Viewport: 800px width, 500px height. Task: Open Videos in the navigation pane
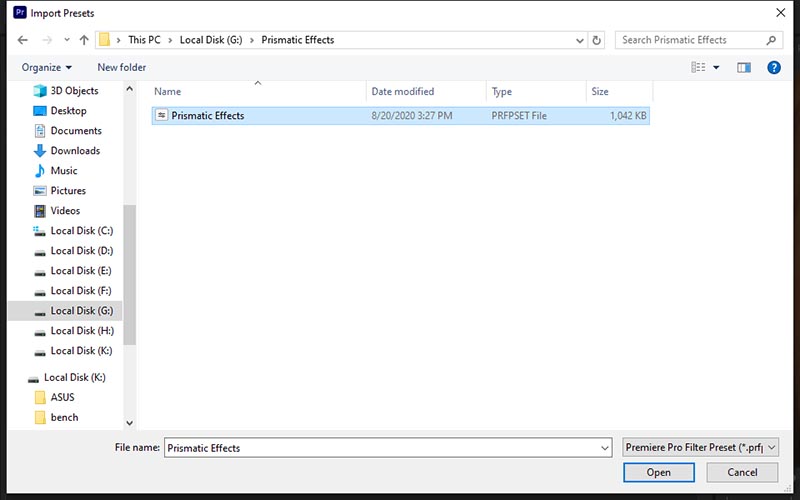[x=65, y=211]
